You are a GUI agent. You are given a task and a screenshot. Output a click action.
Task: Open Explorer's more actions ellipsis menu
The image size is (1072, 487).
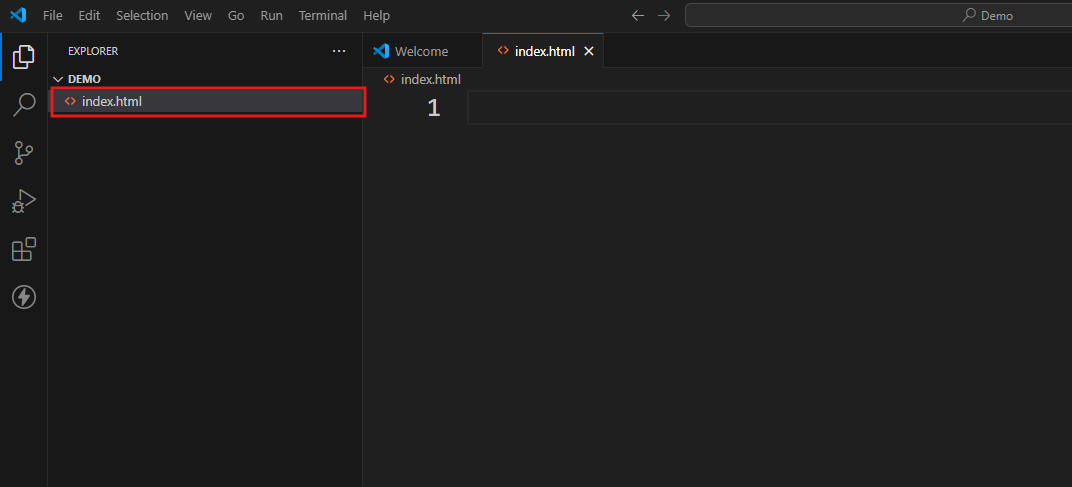tap(339, 51)
